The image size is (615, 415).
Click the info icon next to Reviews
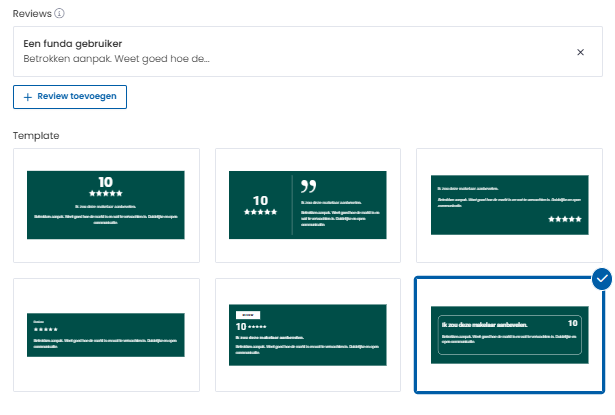(x=60, y=12)
